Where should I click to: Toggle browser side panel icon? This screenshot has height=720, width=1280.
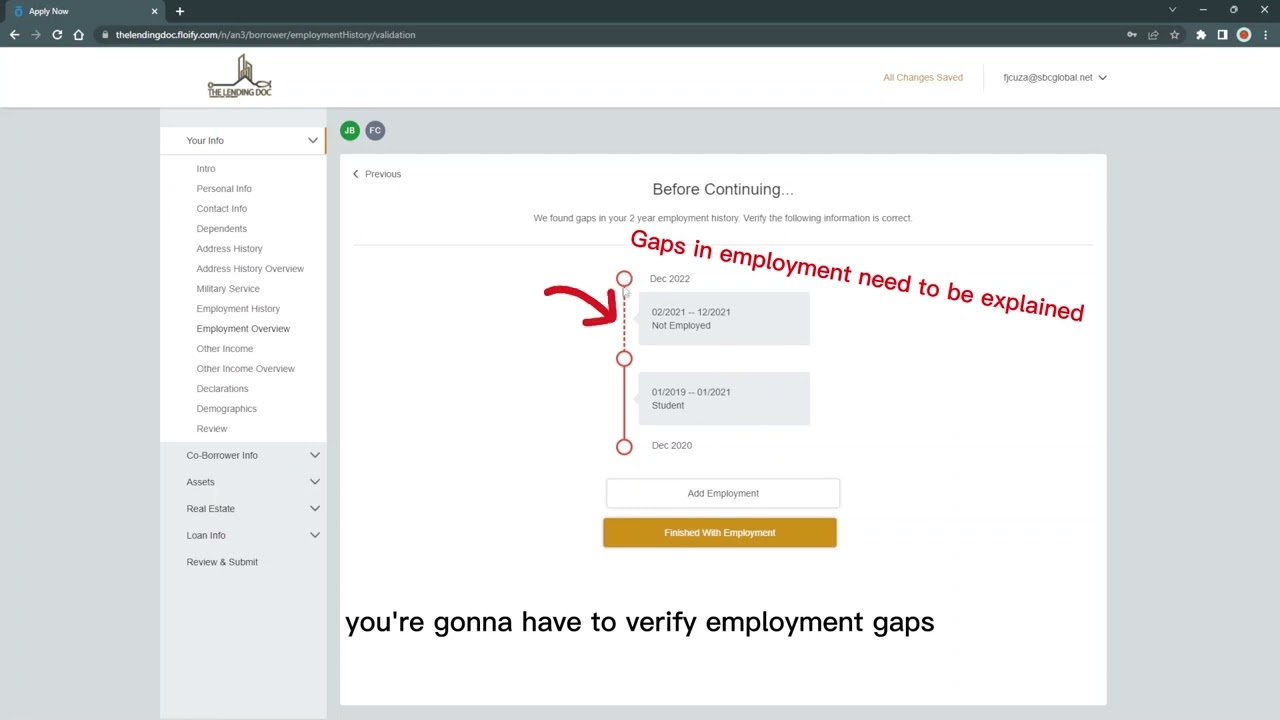pyautogui.click(x=1222, y=34)
